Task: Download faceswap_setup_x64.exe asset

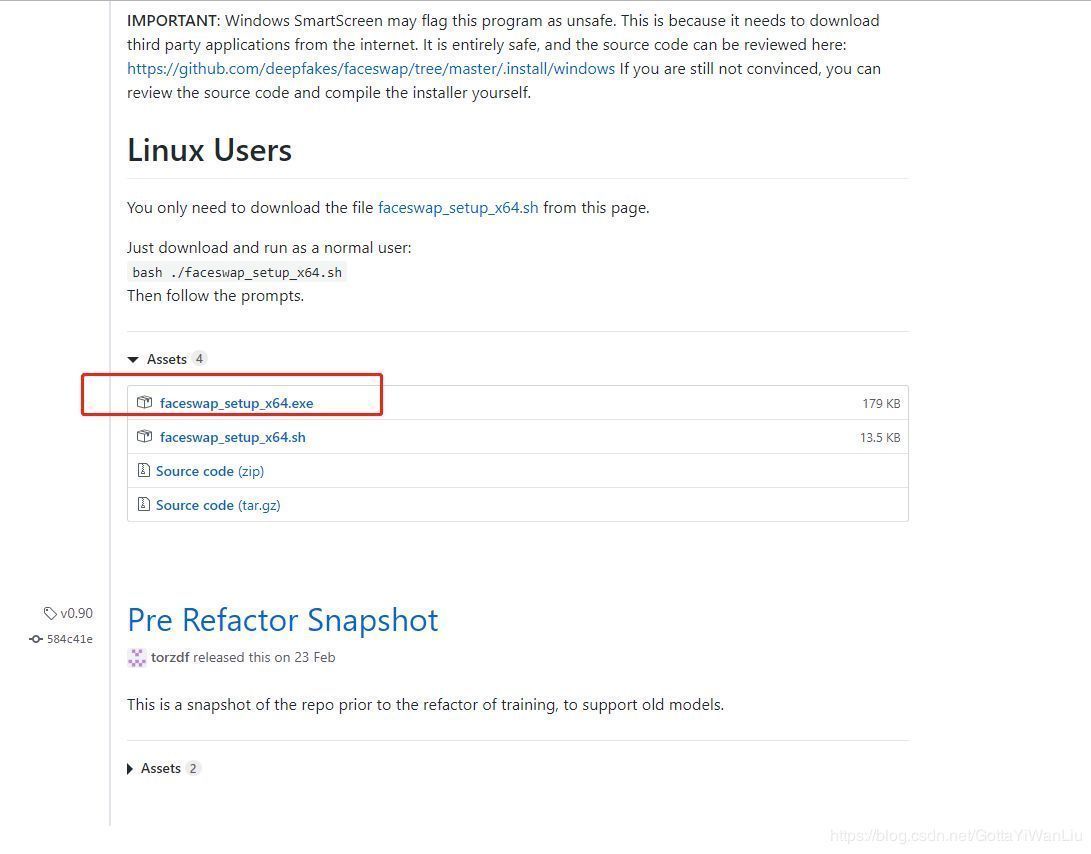Action: 236,403
